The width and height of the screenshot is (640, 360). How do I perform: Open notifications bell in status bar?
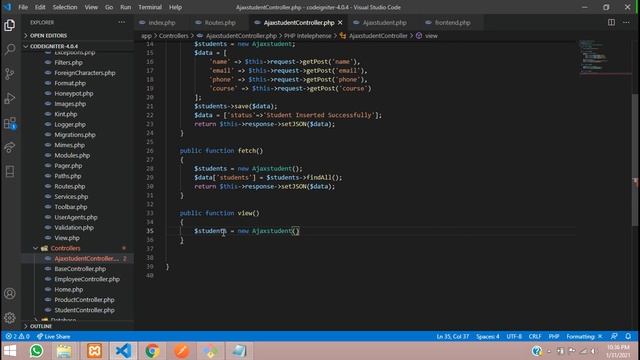(628, 336)
